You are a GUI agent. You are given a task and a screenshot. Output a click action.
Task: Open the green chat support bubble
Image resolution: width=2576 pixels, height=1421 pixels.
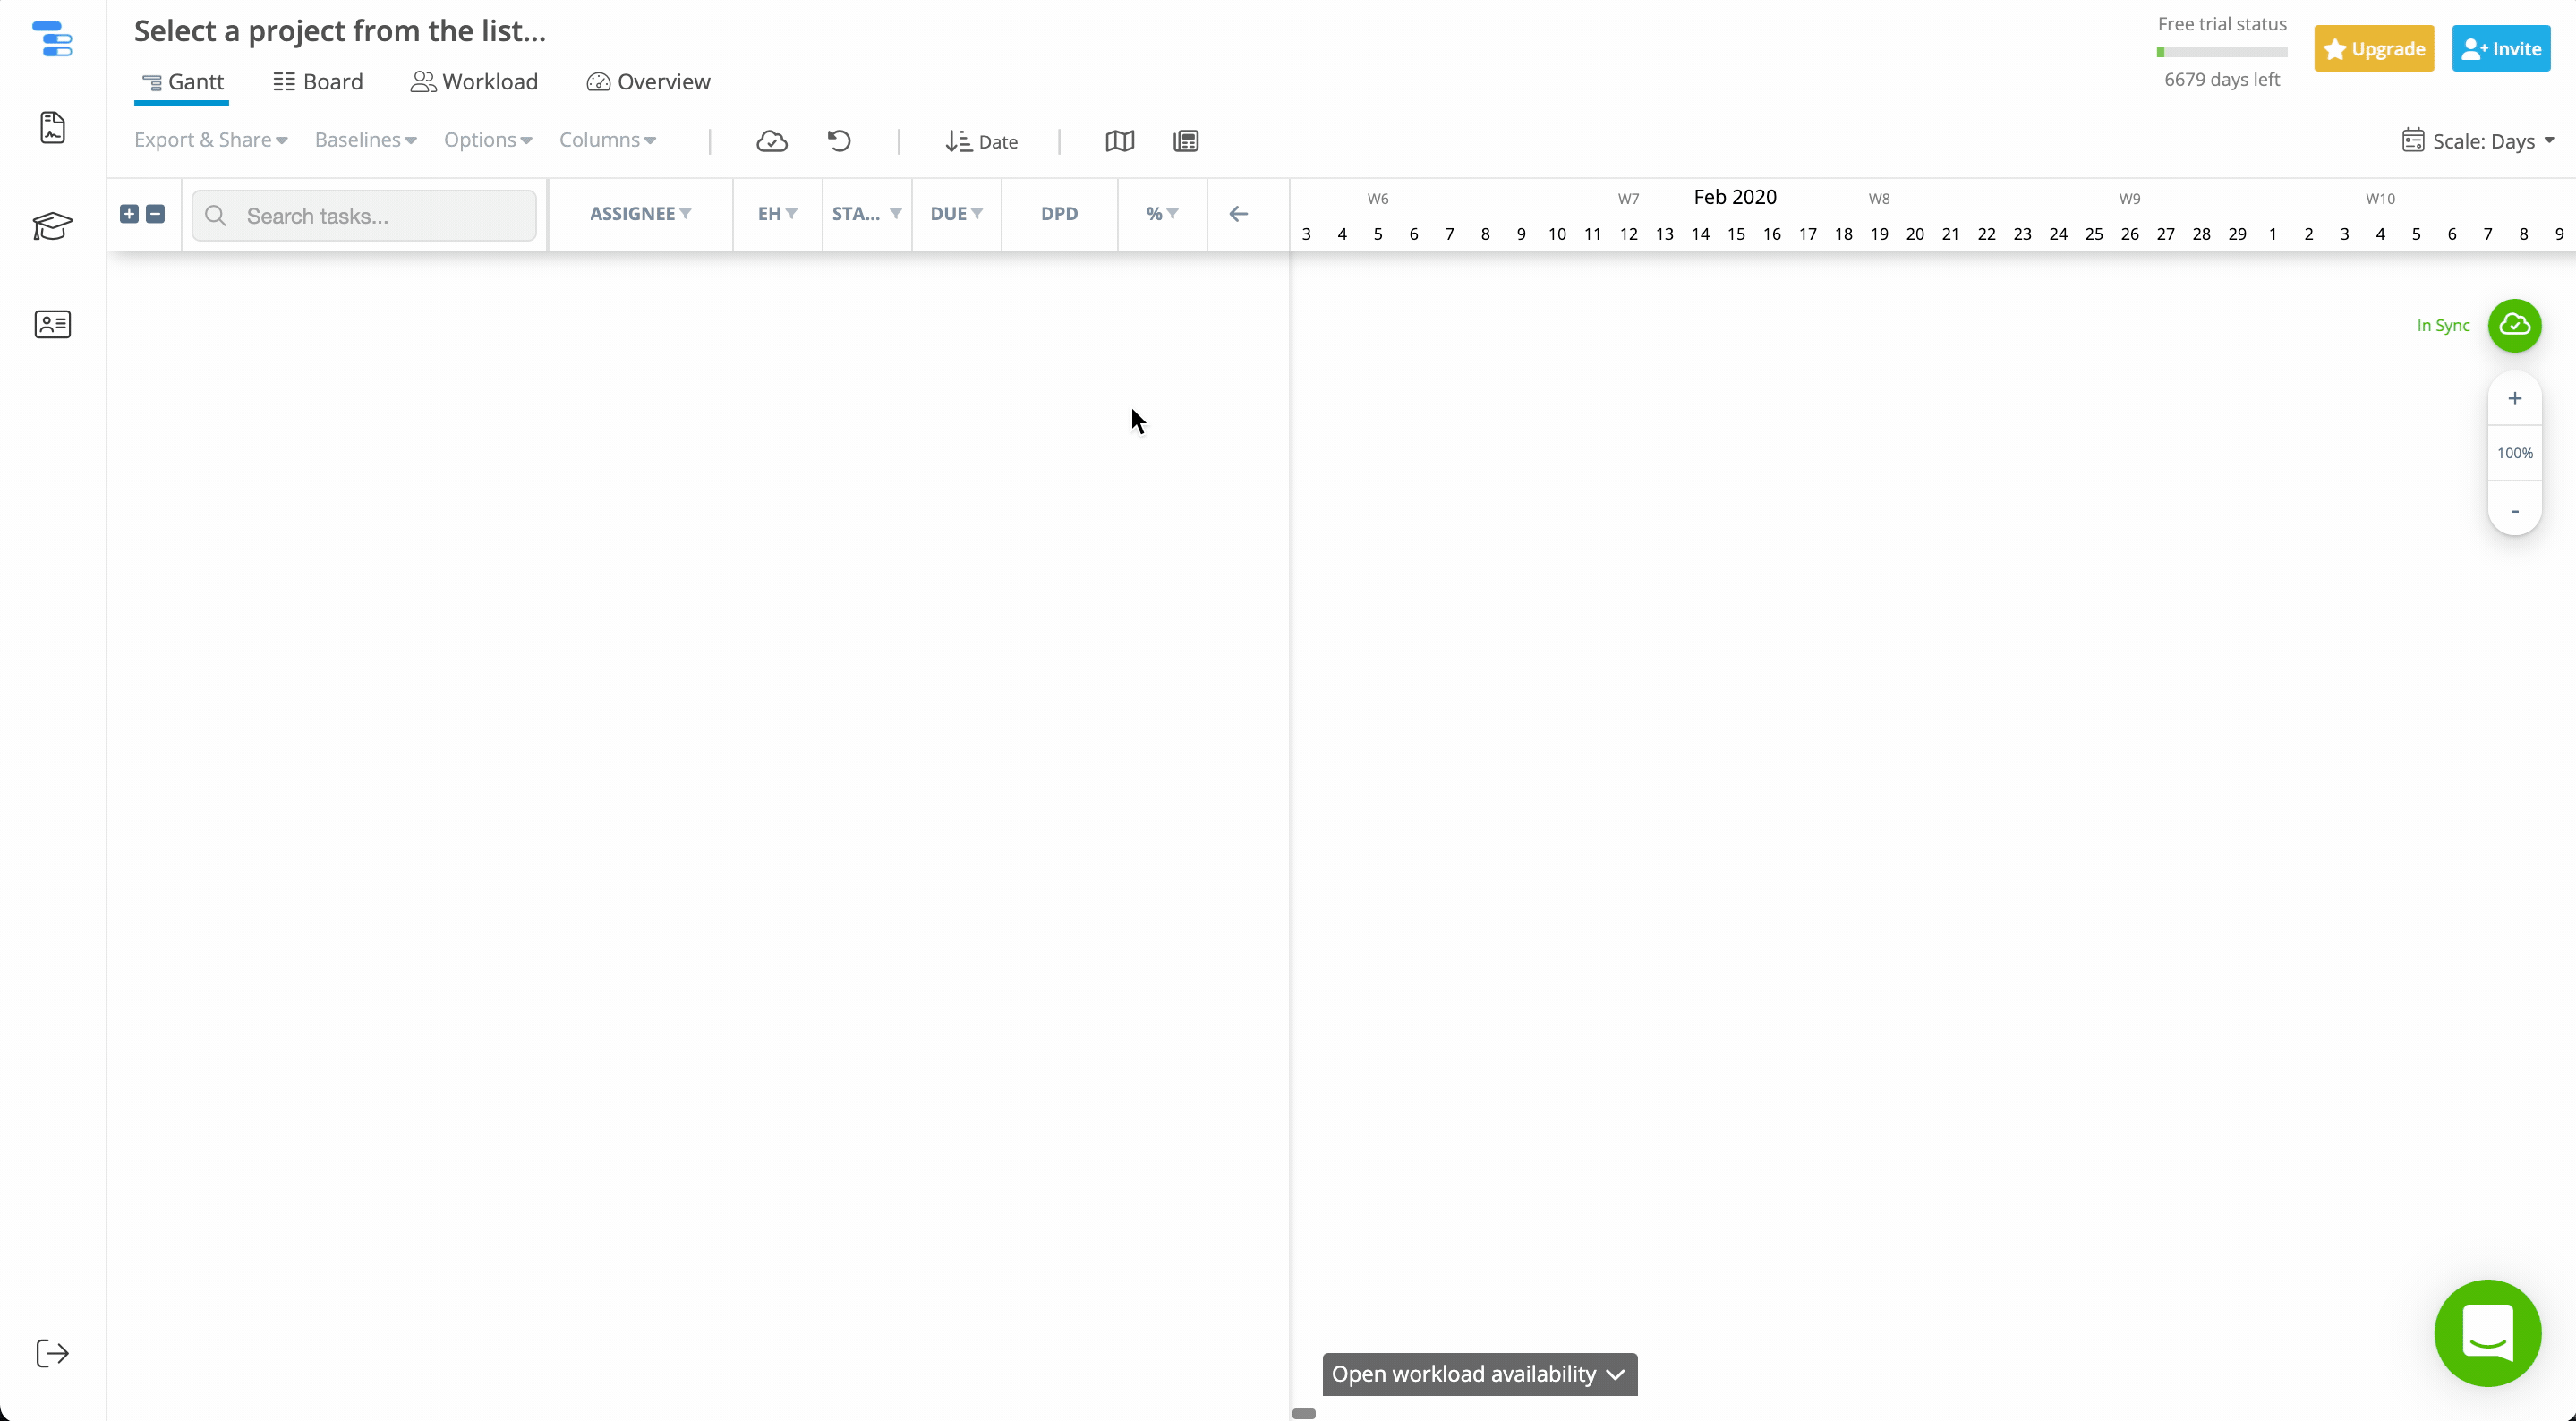pos(2487,1332)
